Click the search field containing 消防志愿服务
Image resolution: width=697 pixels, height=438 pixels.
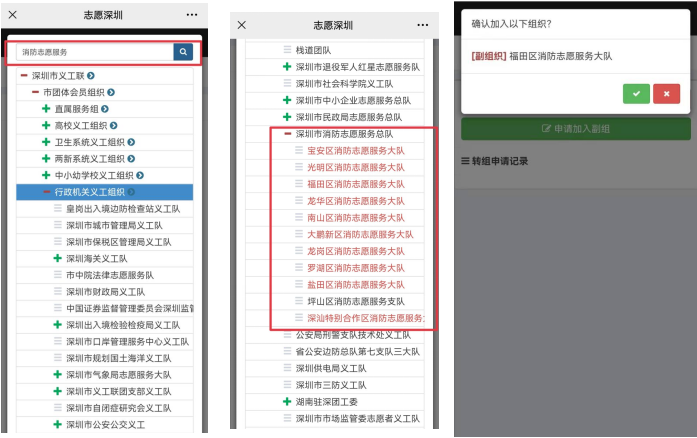click(95, 52)
